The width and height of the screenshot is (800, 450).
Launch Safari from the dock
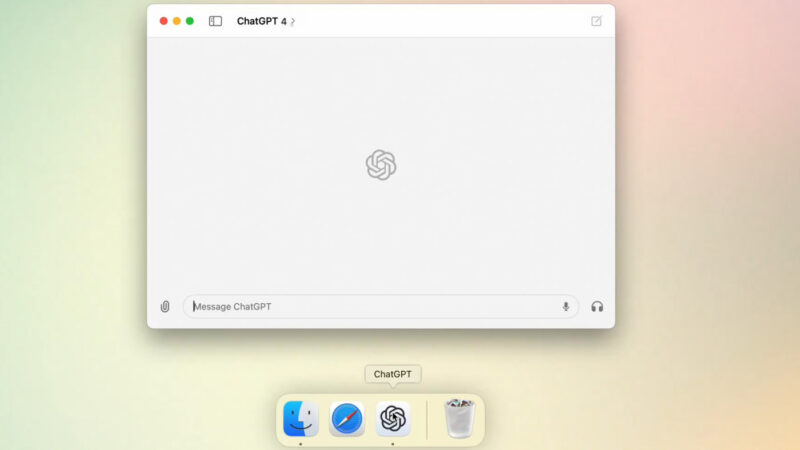pyautogui.click(x=347, y=418)
